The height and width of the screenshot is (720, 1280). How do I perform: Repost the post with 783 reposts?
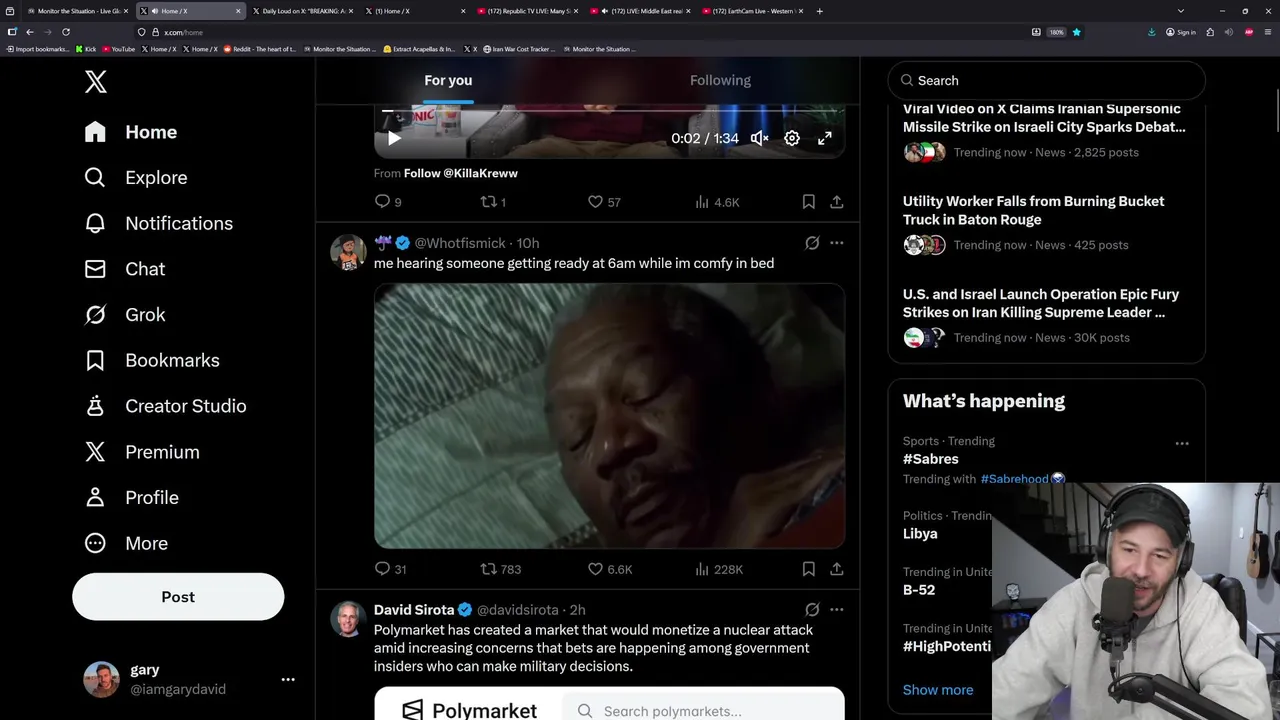pyautogui.click(x=501, y=569)
